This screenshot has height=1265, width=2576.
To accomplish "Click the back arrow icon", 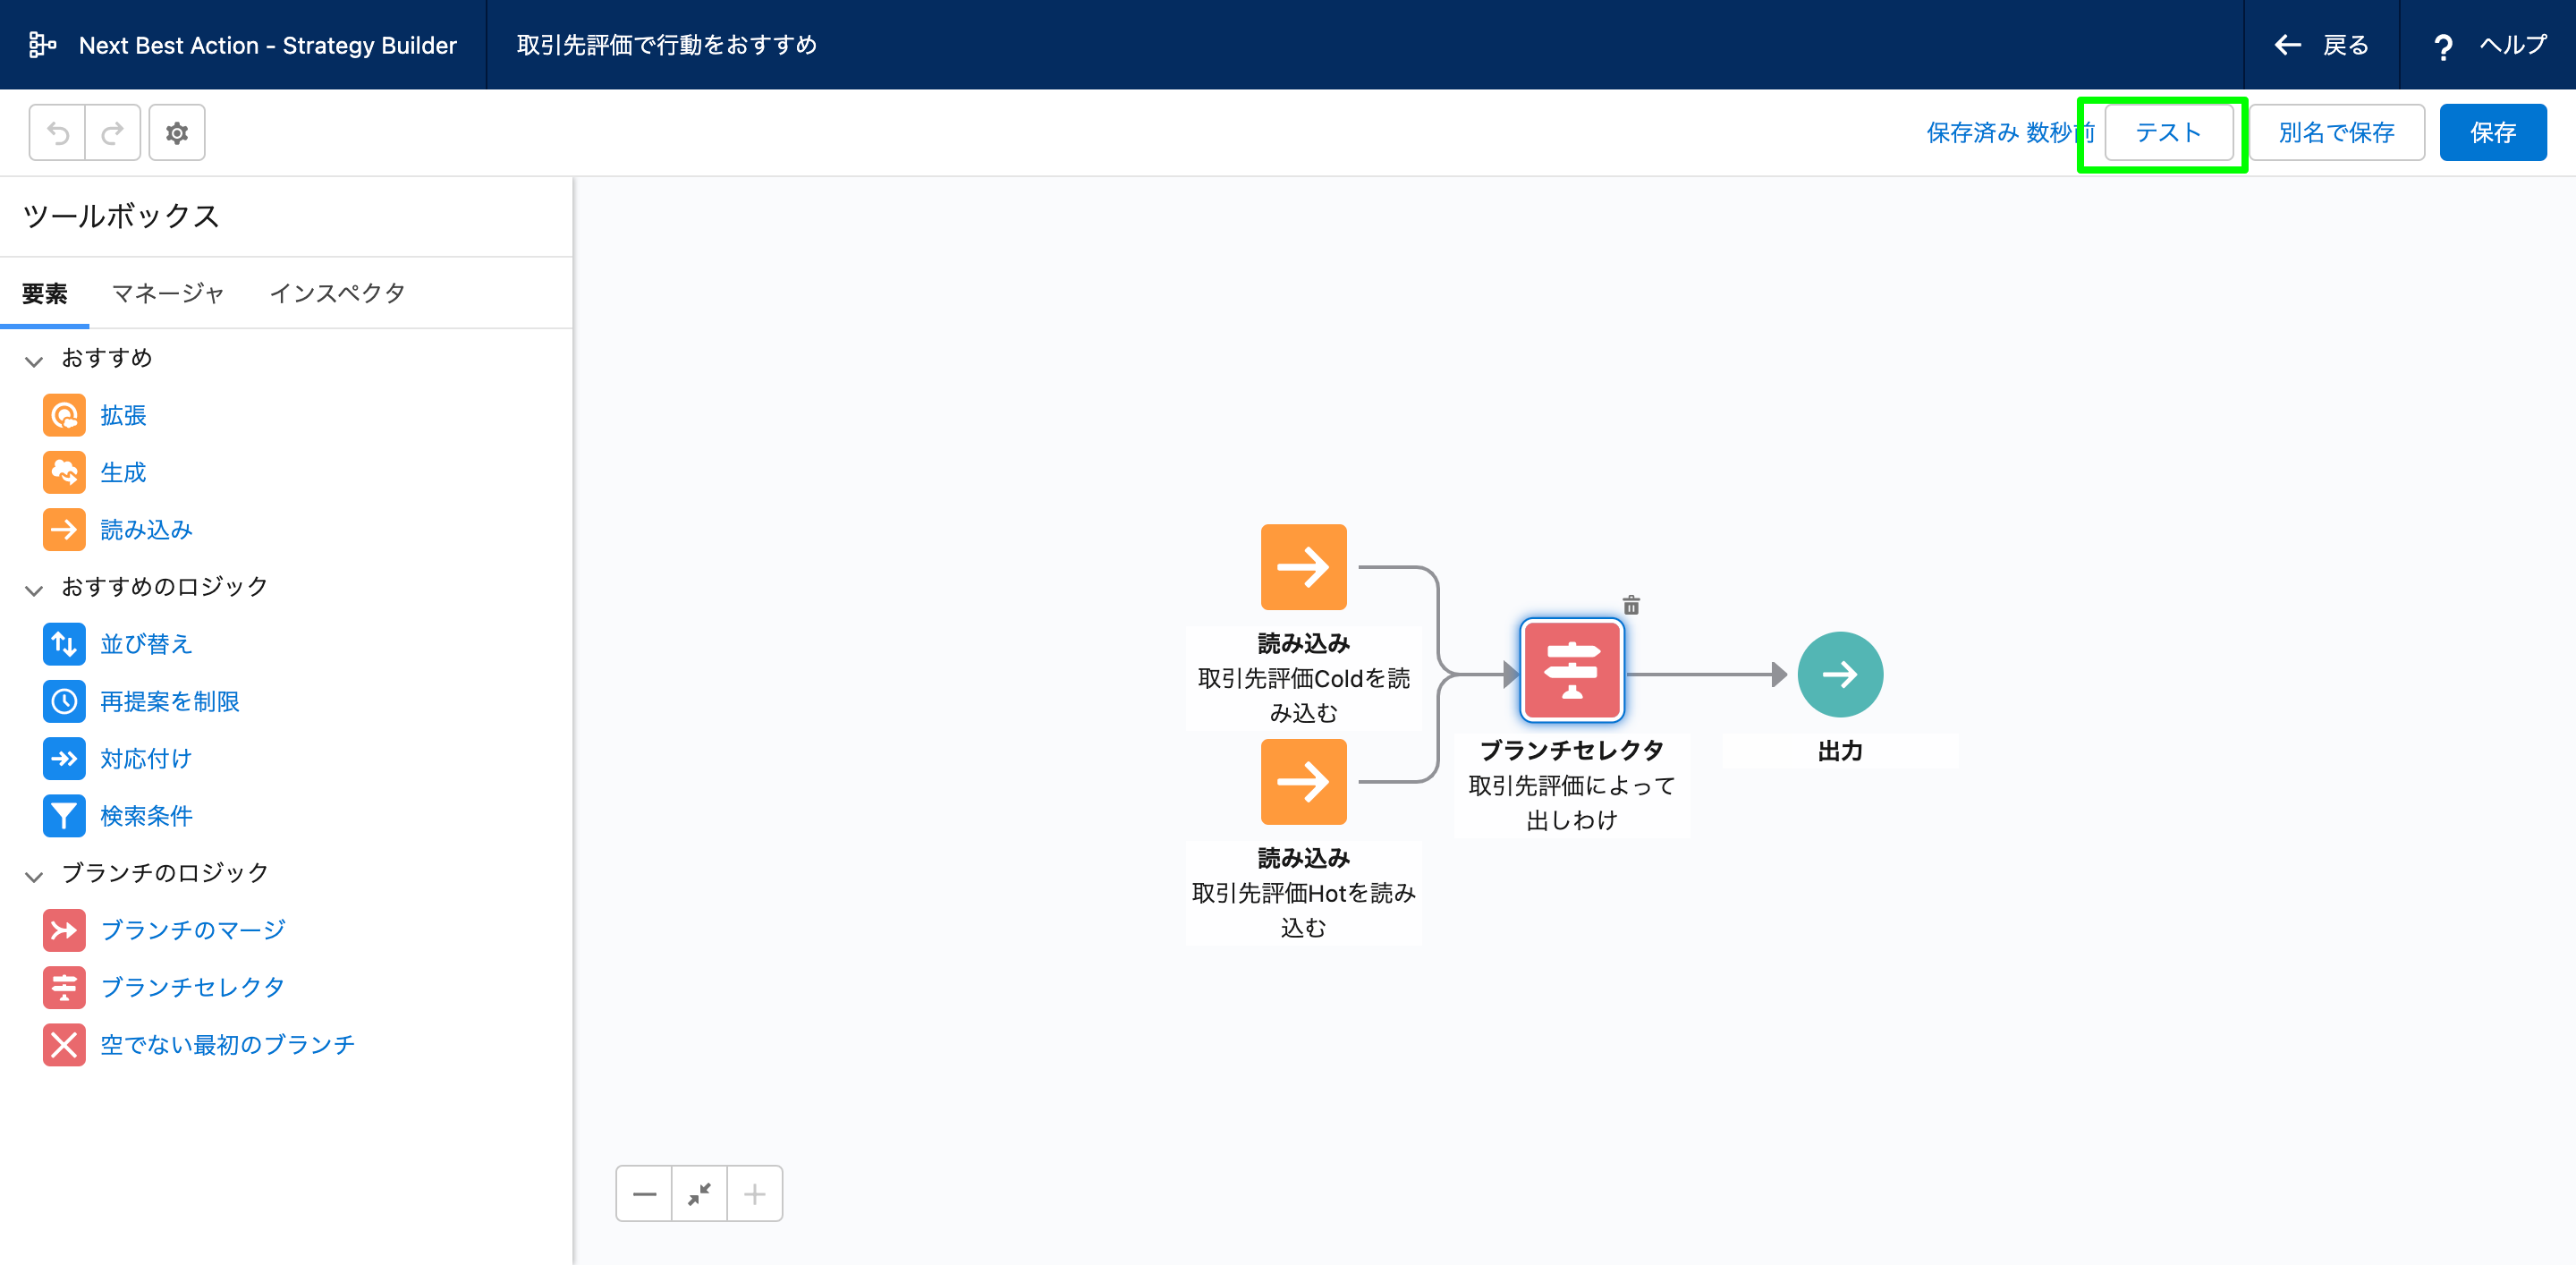I will click(x=2288, y=45).
